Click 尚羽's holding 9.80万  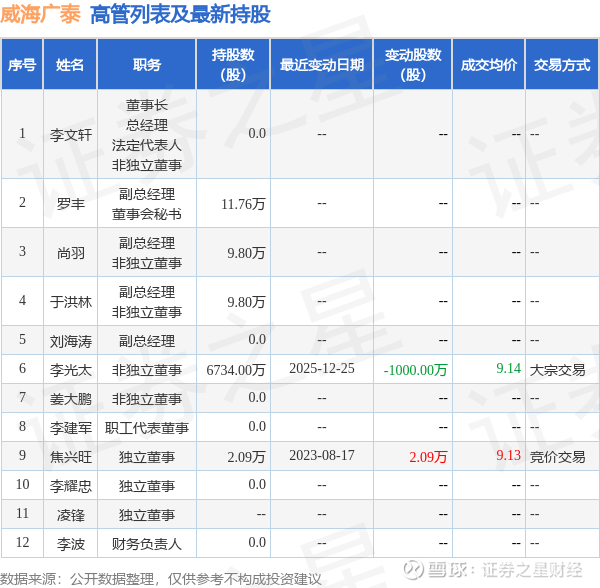(246, 252)
